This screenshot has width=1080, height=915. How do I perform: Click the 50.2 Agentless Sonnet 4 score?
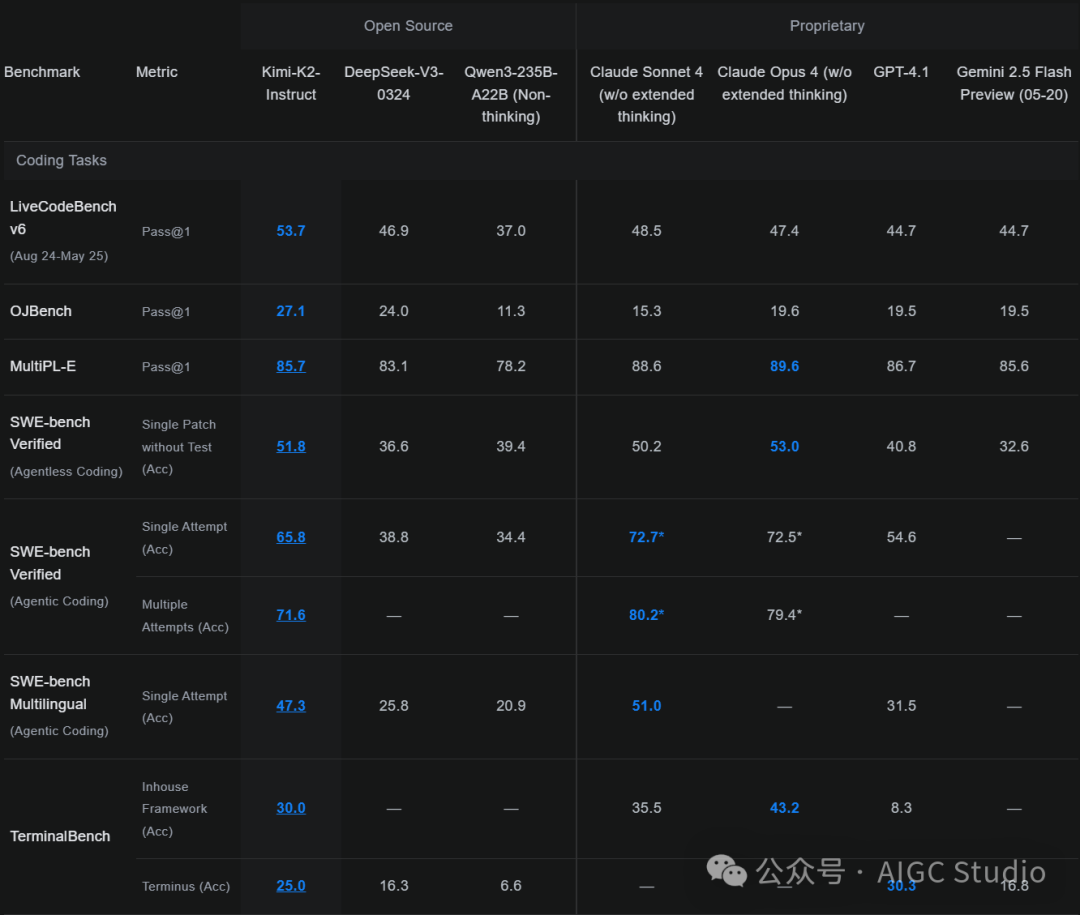pos(646,446)
